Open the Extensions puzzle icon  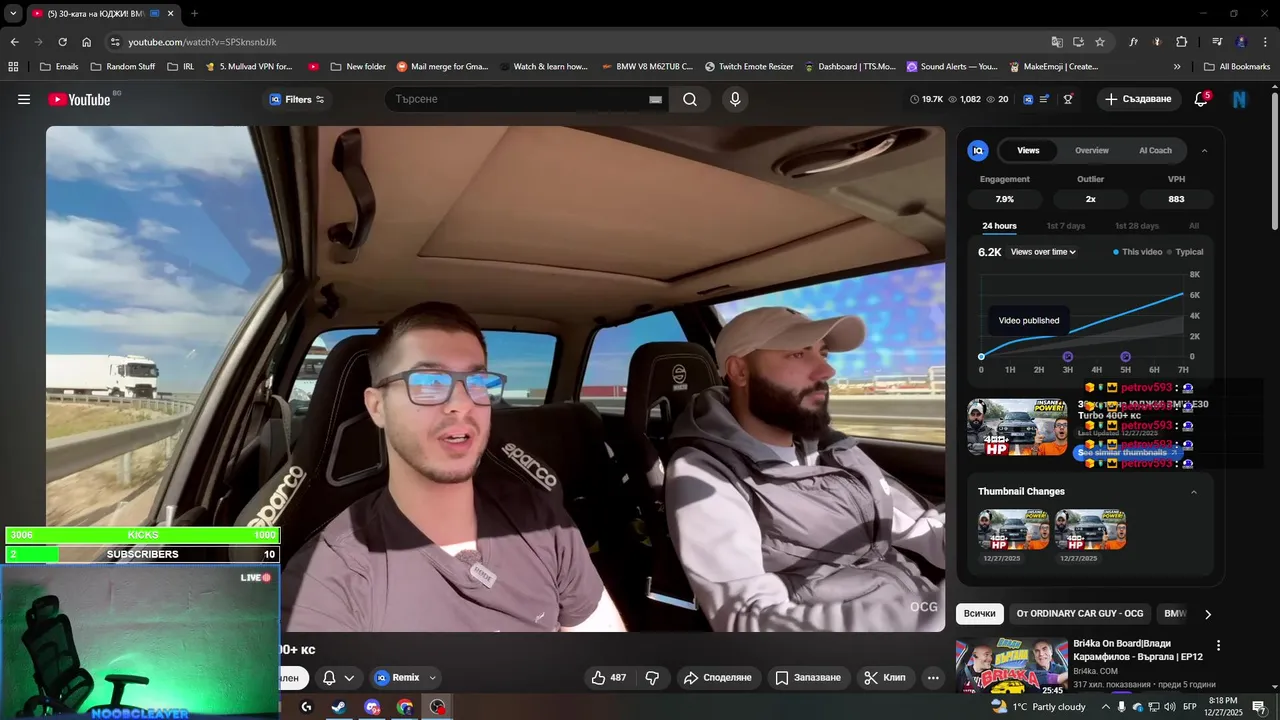(x=1181, y=42)
